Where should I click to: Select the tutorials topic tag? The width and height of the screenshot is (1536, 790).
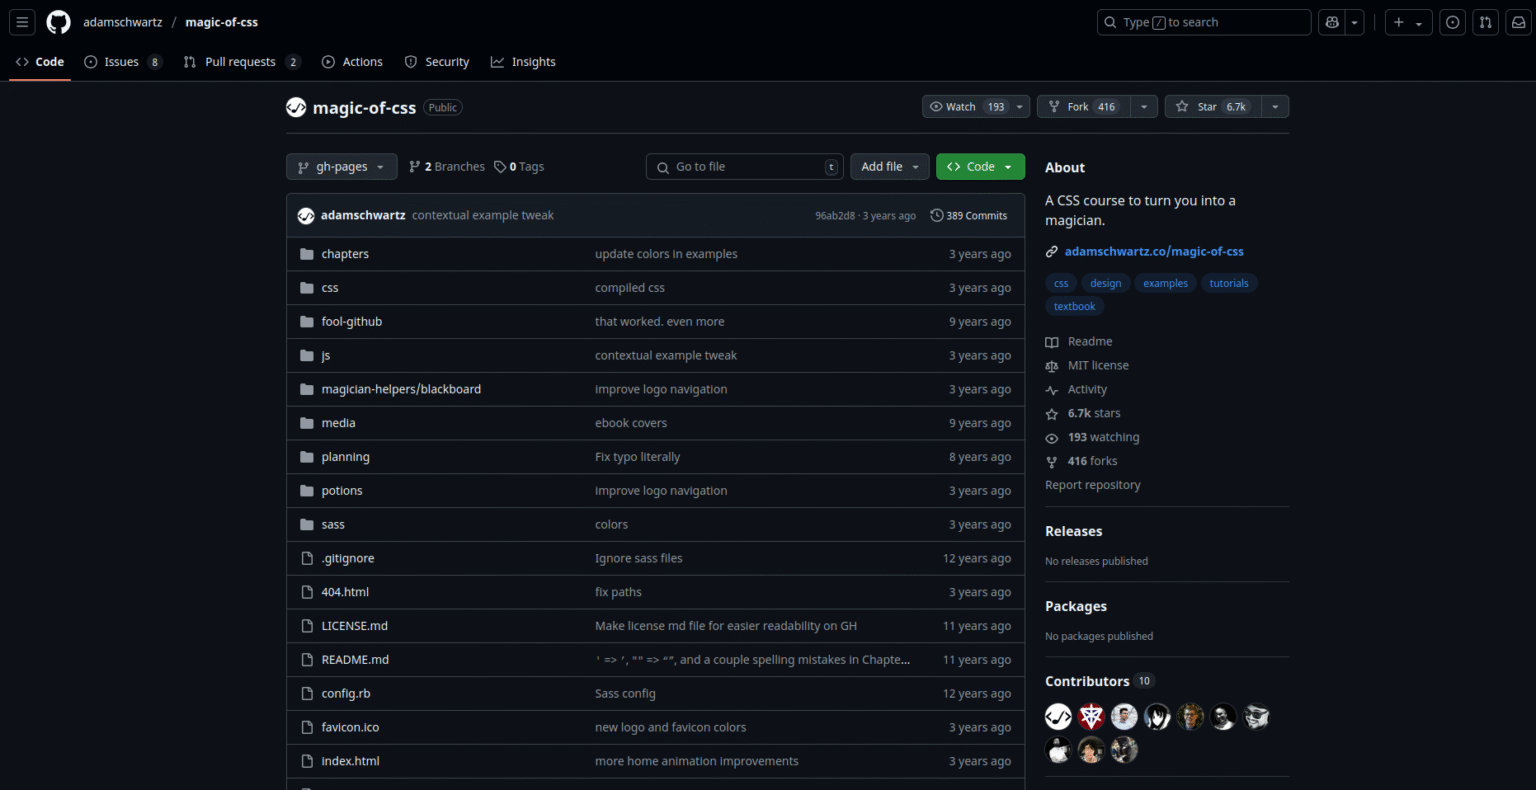(x=1229, y=283)
